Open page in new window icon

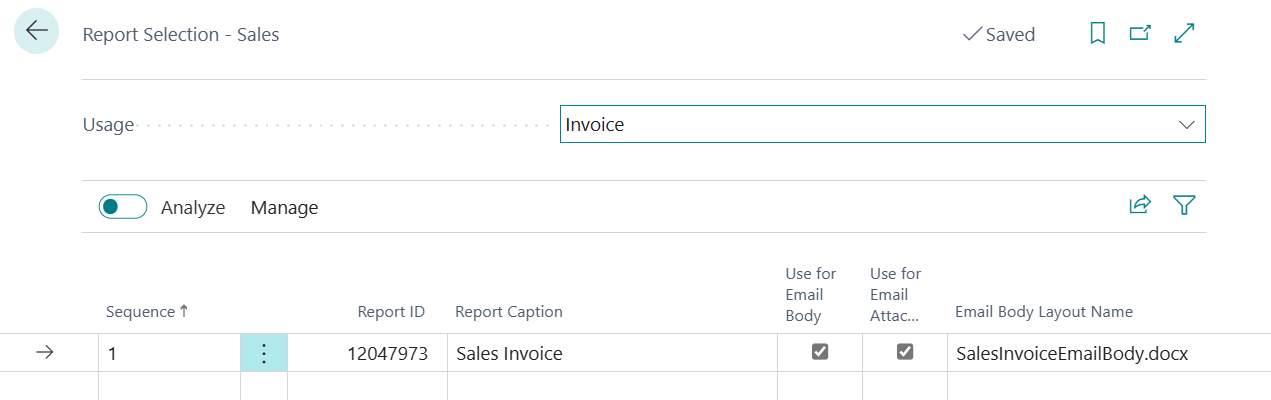point(1140,34)
